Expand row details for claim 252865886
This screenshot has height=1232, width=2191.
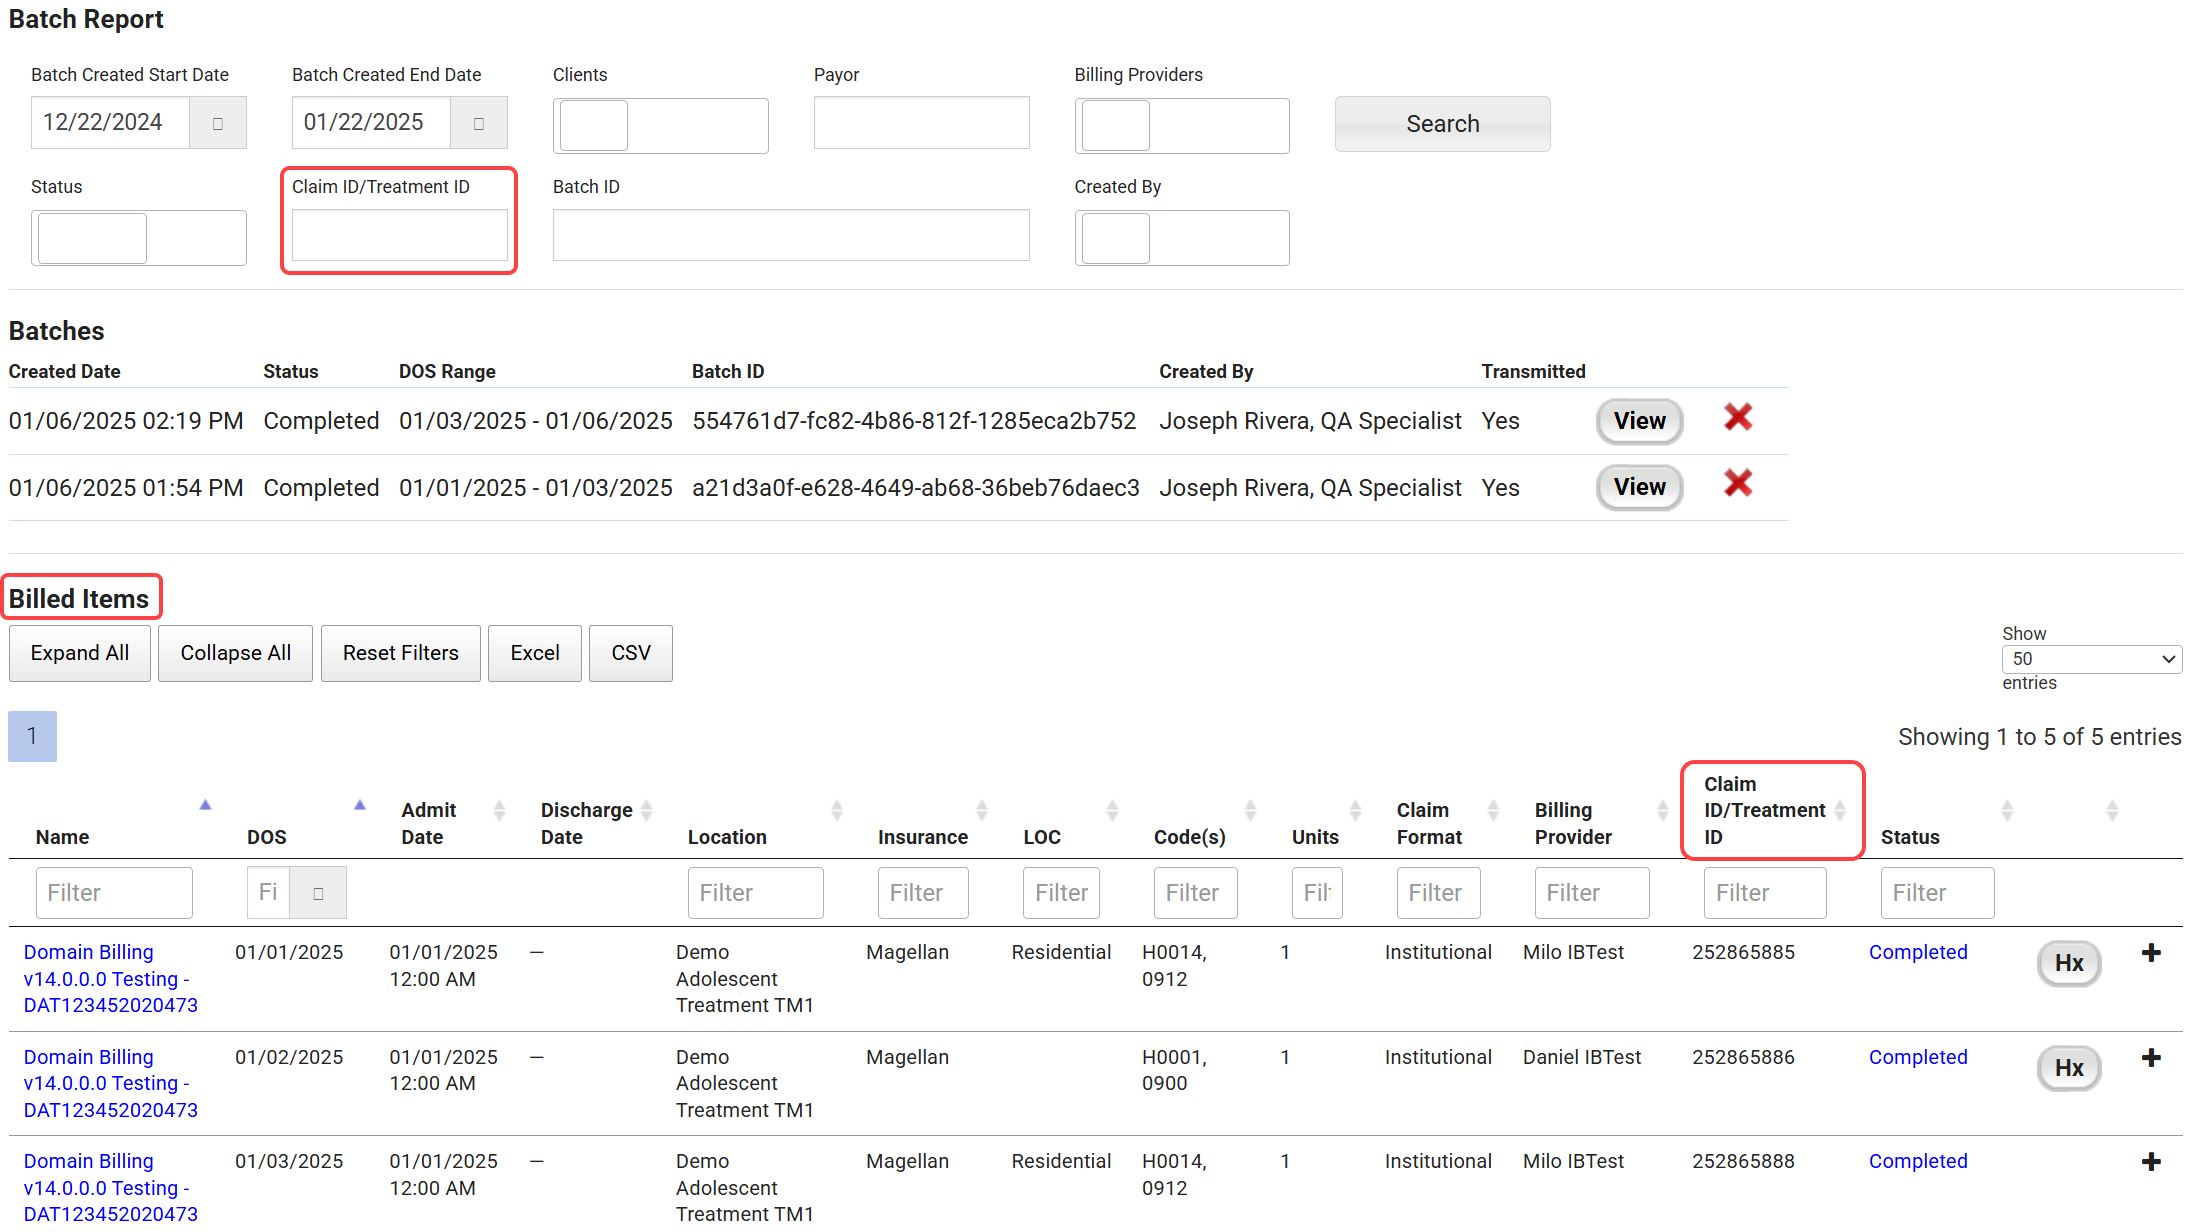[x=2151, y=1058]
